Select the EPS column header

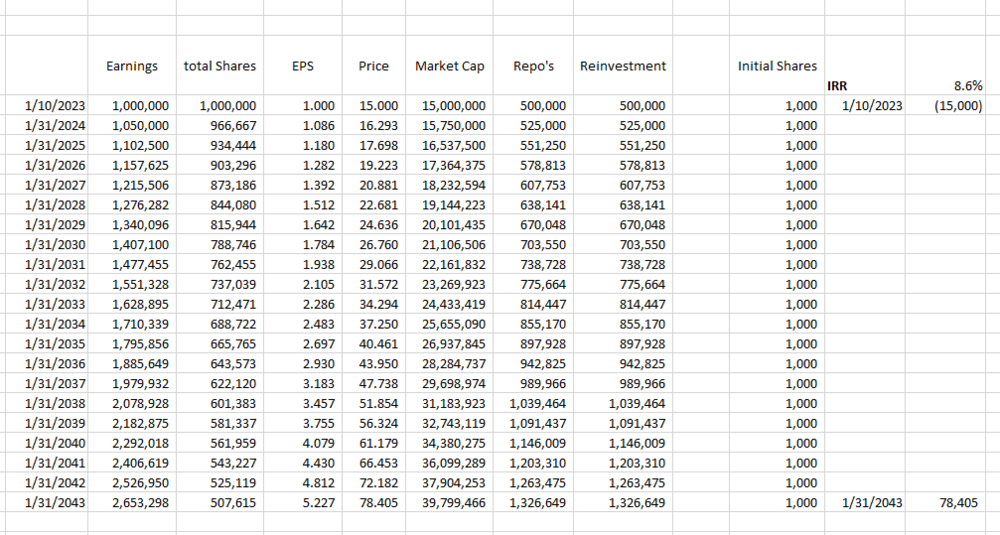[x=302, y=66]
